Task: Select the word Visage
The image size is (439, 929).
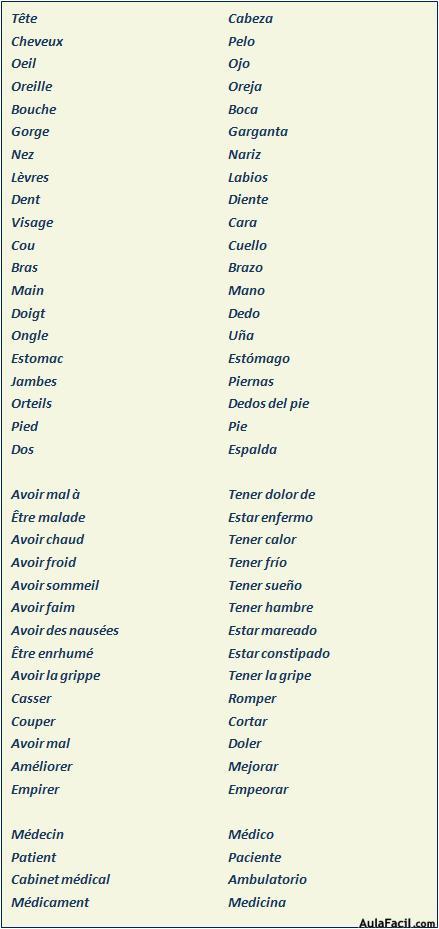Action: coord(32,223)
